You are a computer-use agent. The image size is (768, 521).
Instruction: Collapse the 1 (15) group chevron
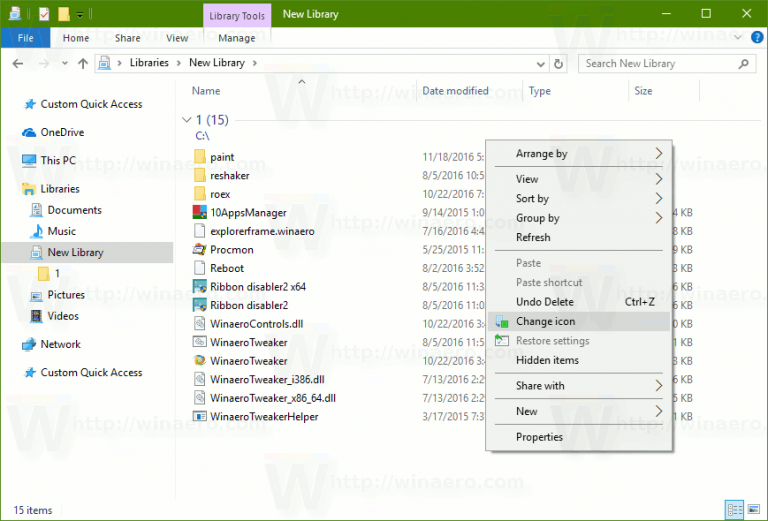(186, 119)
